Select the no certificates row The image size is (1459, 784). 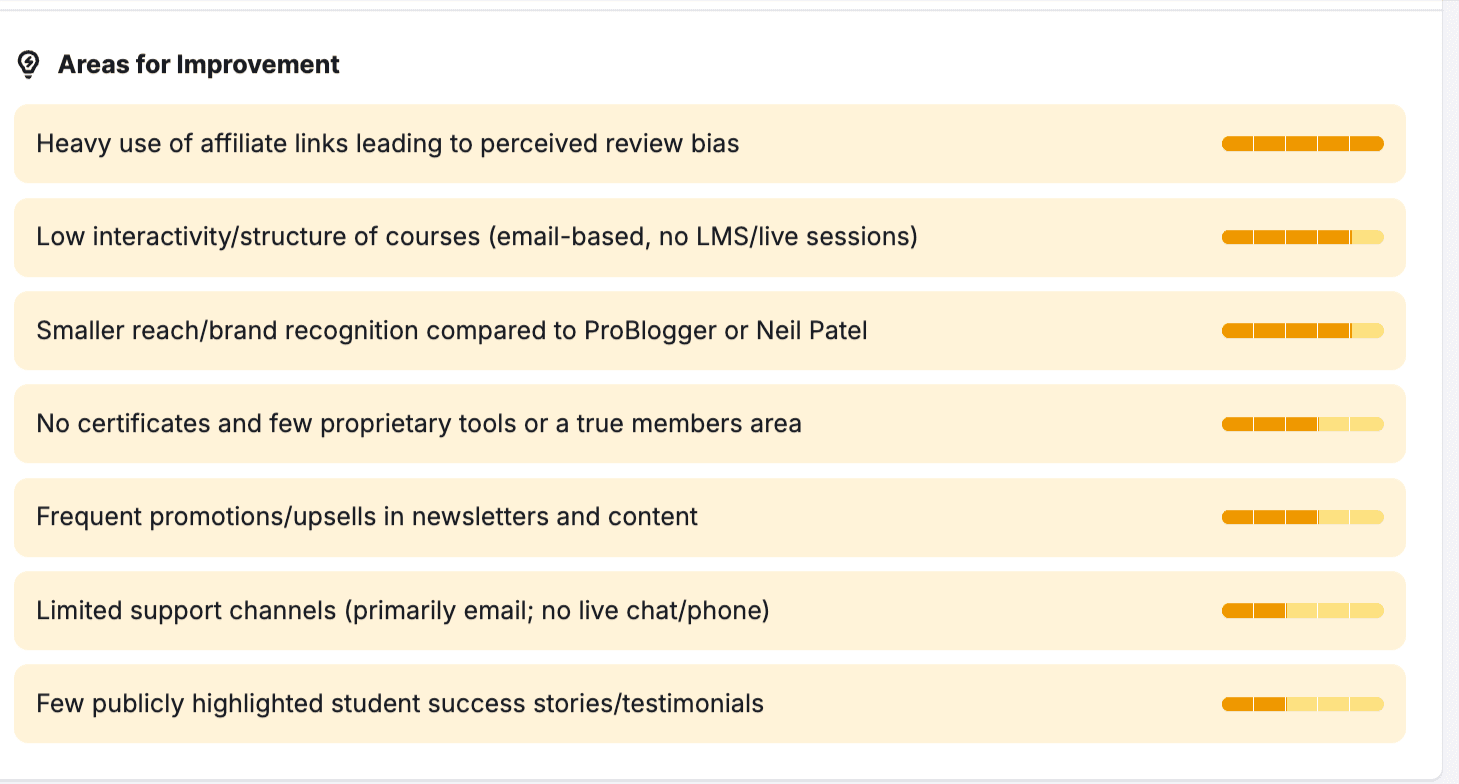click(x=710, y=424)
